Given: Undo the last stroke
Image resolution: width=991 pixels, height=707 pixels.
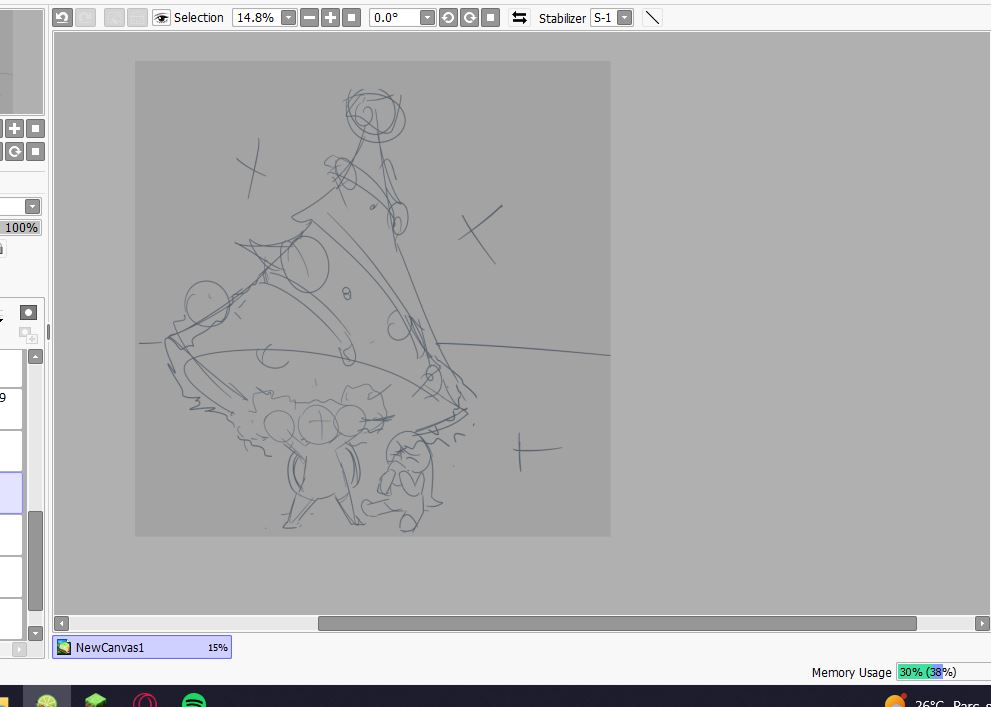Looking at the screenshot, I should point(62,17).
